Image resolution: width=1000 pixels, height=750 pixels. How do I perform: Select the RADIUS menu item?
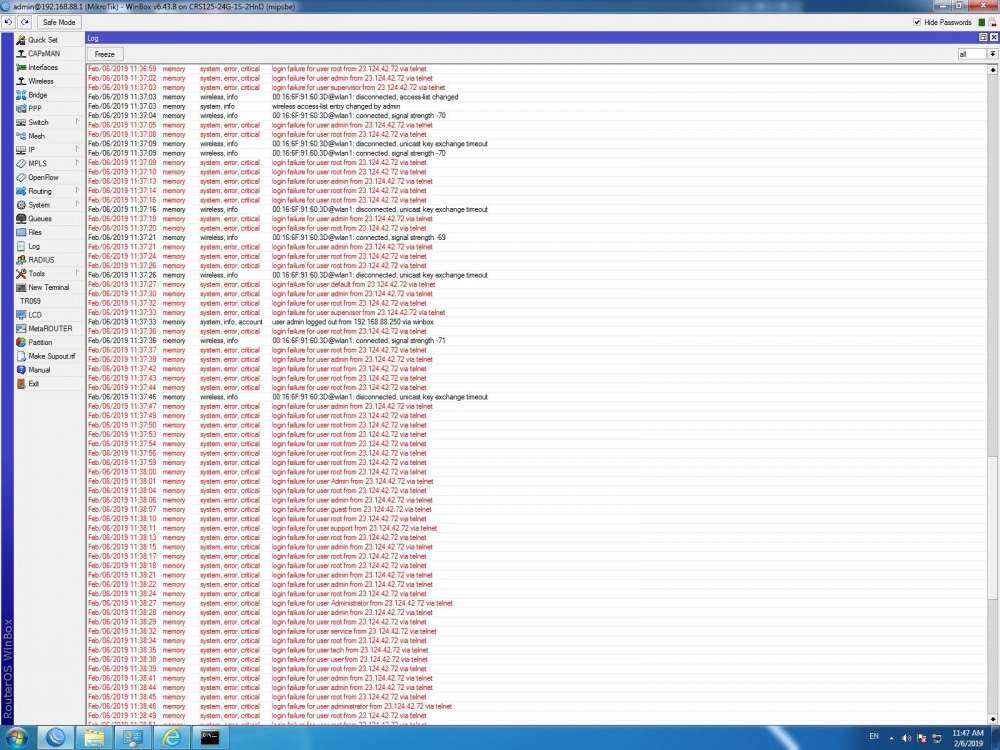pos(41,260)
